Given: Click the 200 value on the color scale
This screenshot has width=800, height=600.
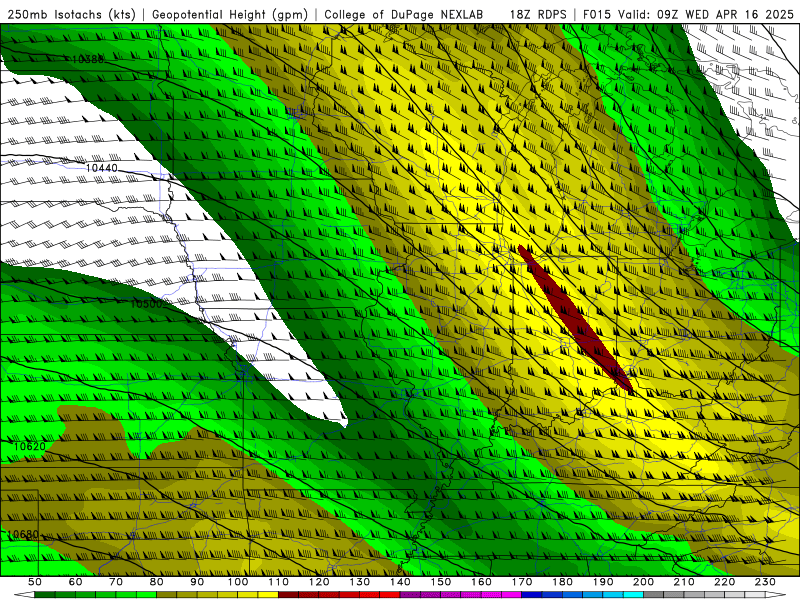Looking at the screenshot, I should point(643,582).
